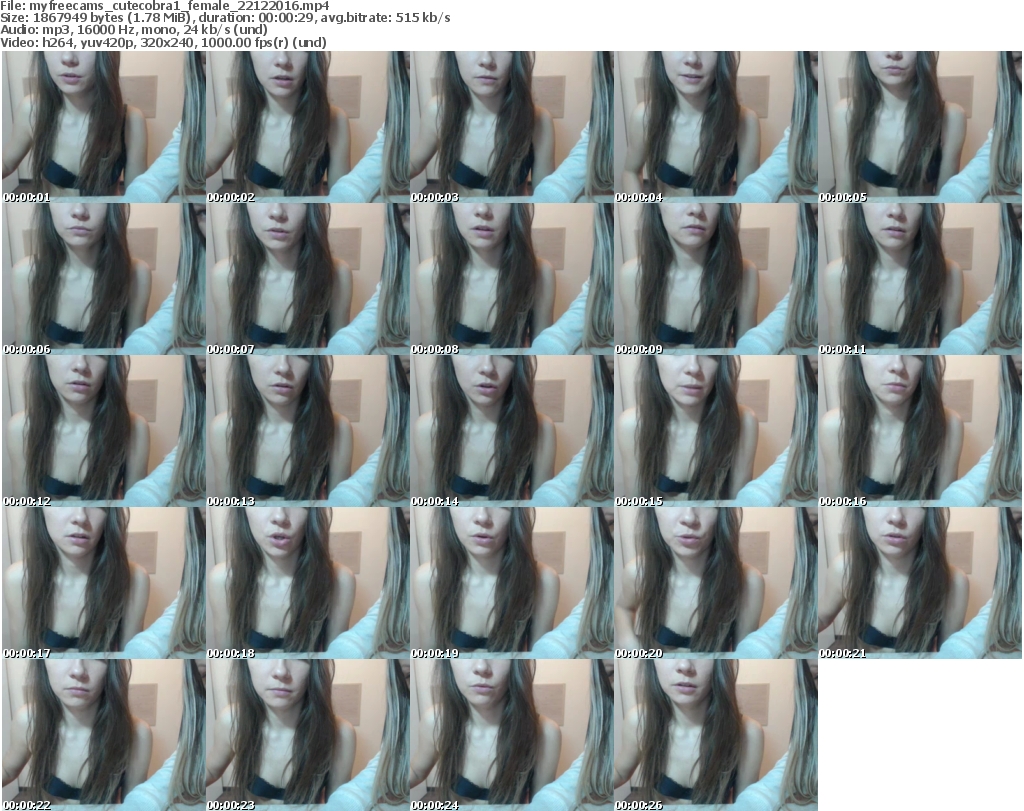The image size is (1024, 811).
Task: Click the thumbnail labeled 00:00:11
Action: 919,279
